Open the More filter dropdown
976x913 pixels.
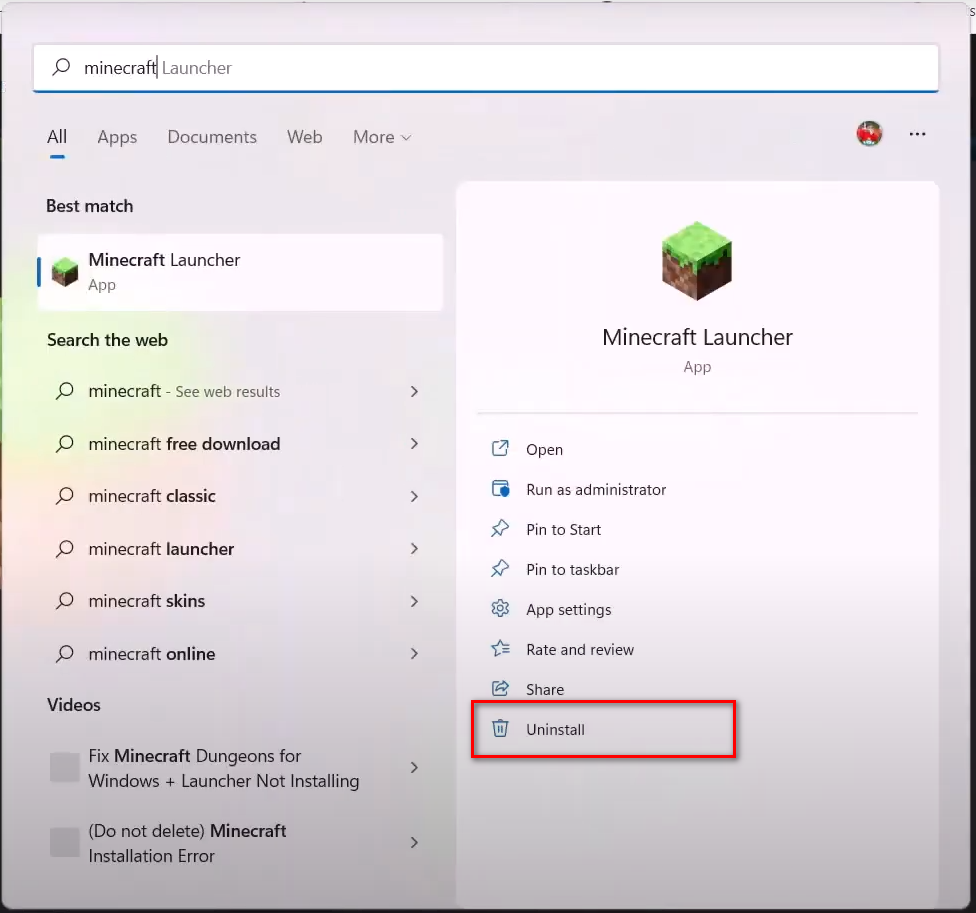pos(382,137)
